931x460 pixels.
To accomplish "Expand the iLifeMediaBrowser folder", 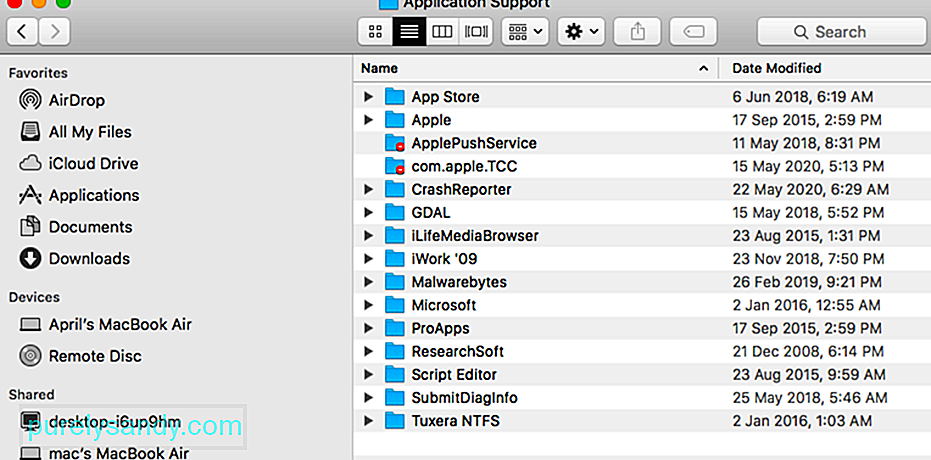I will pos(369,236).
